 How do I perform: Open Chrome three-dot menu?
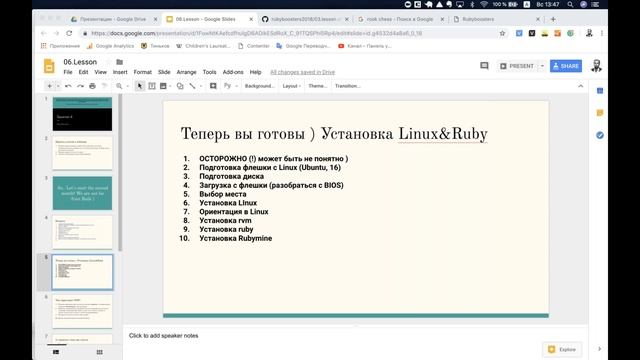tap(602, 33)
